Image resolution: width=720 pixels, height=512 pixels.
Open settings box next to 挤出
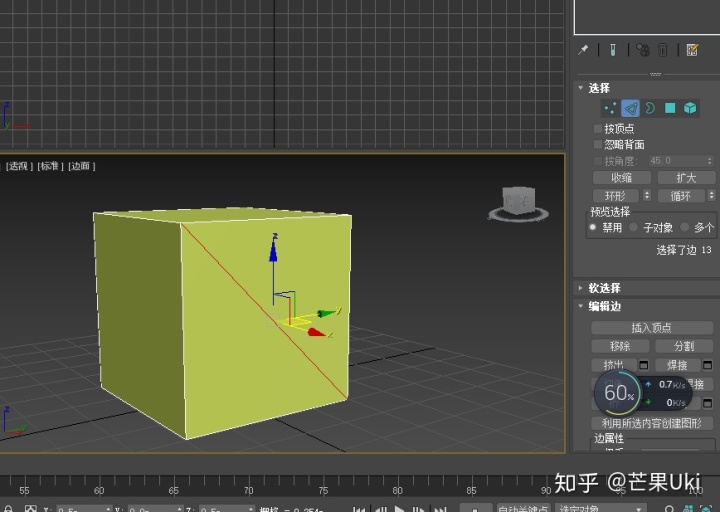(x=644, y=365)
